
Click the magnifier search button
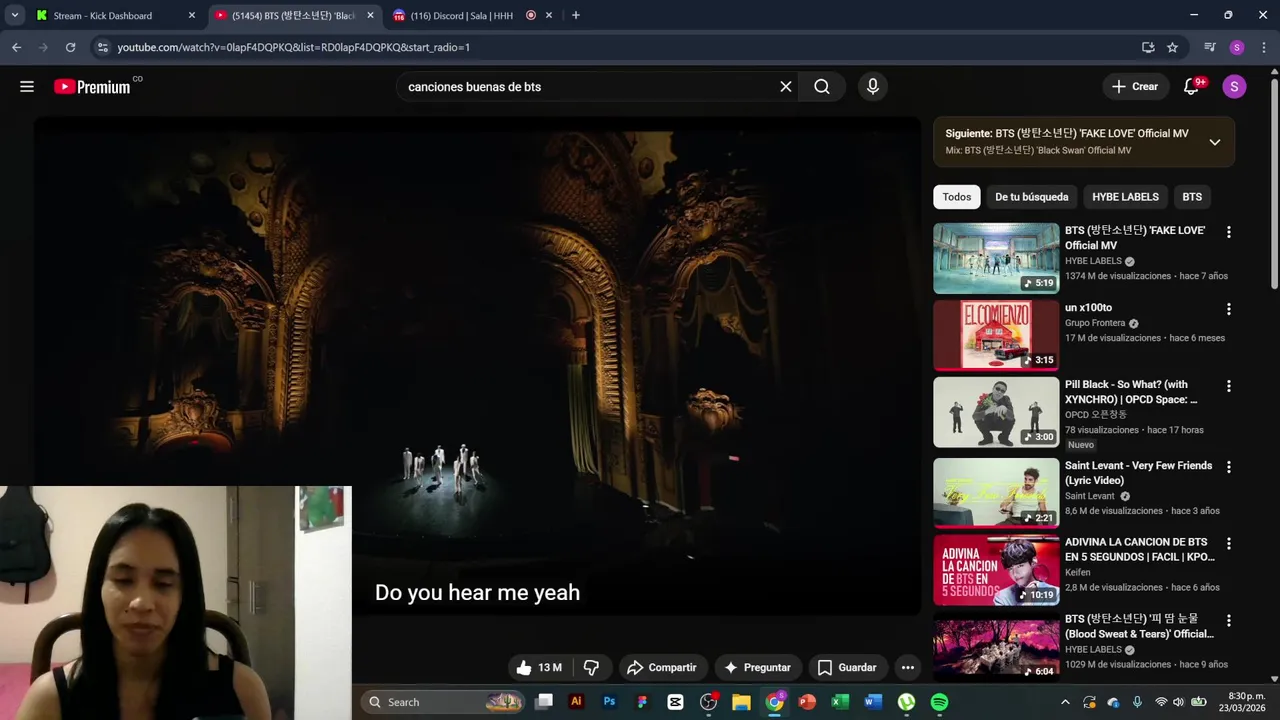pyautogui.click(x=822, y=87)
